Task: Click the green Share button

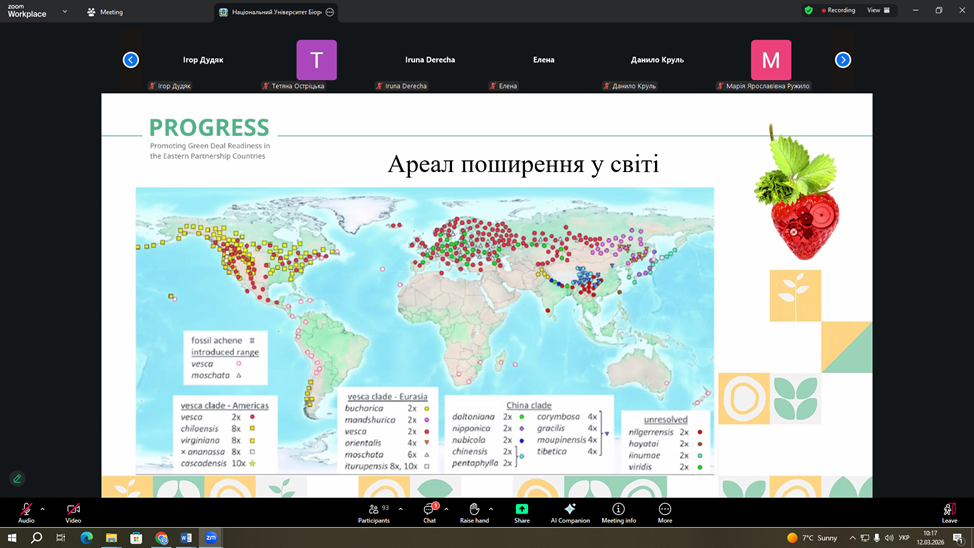Action: pos(521,510)
